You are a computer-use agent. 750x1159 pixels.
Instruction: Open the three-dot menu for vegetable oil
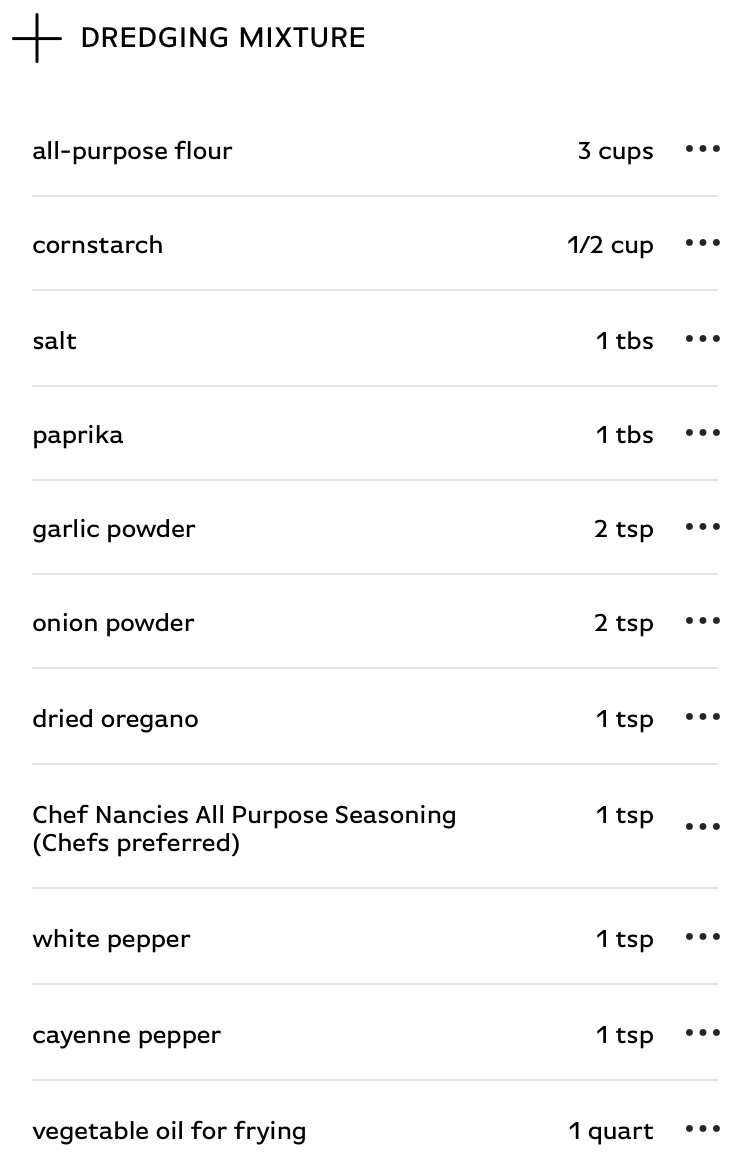[703, 1129]
